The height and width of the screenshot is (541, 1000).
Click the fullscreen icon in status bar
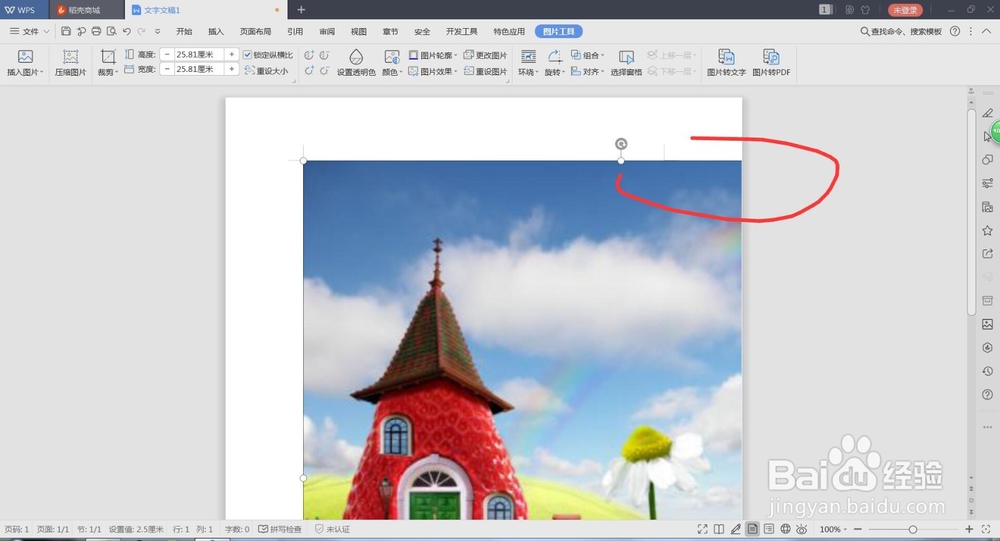pos(702,529)
